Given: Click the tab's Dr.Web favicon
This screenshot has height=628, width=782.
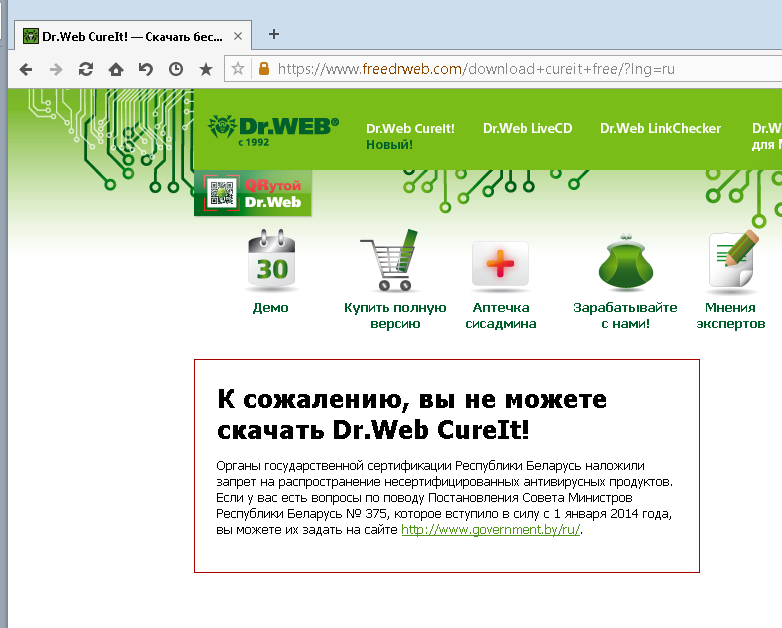Looking at the screenshot, I should [x=30, y=36].
